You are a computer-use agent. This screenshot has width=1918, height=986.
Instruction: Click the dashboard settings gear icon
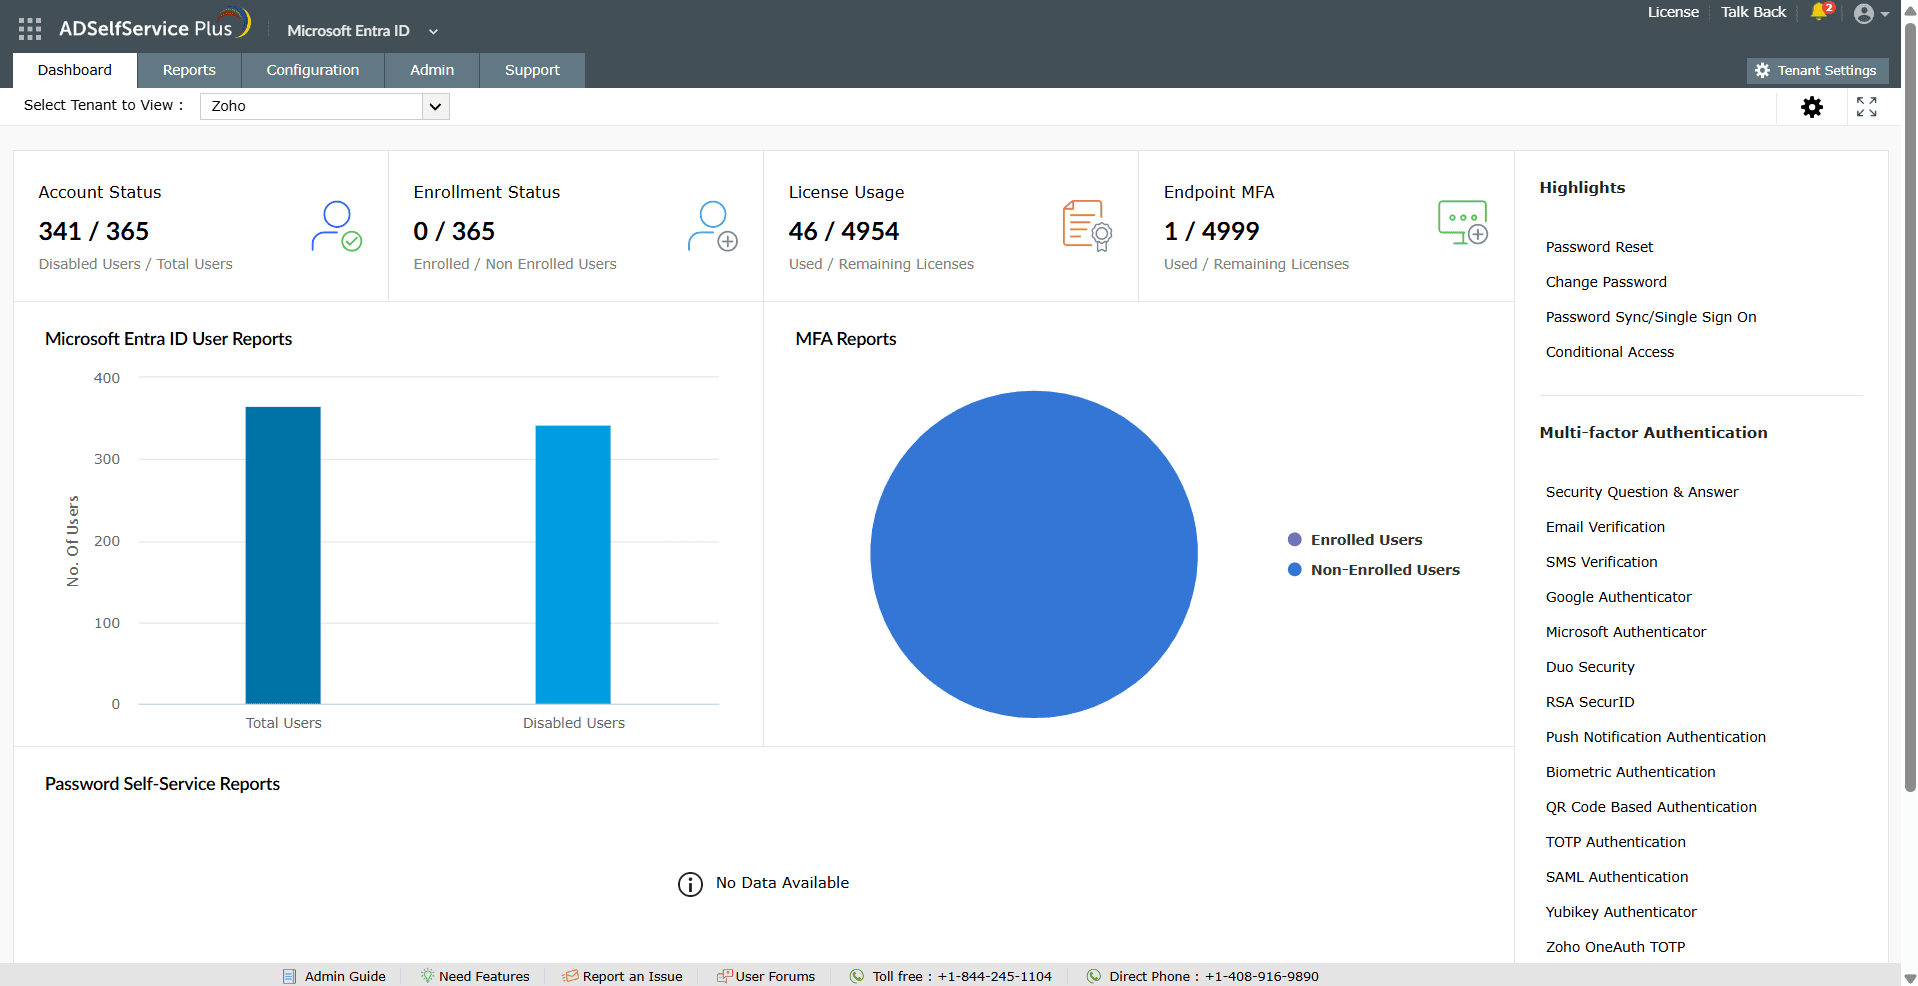[1812, 107]
